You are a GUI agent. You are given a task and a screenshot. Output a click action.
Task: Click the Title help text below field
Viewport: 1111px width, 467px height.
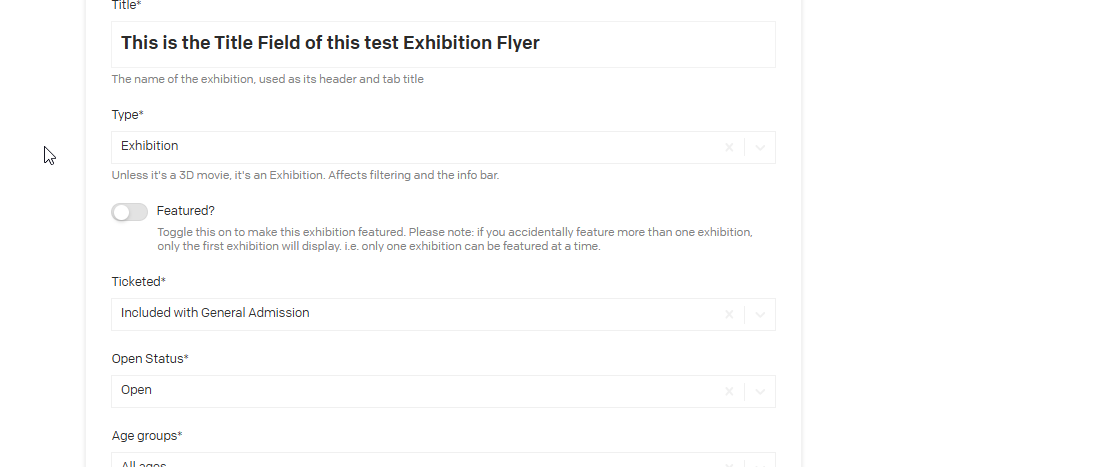coord(267,79)
